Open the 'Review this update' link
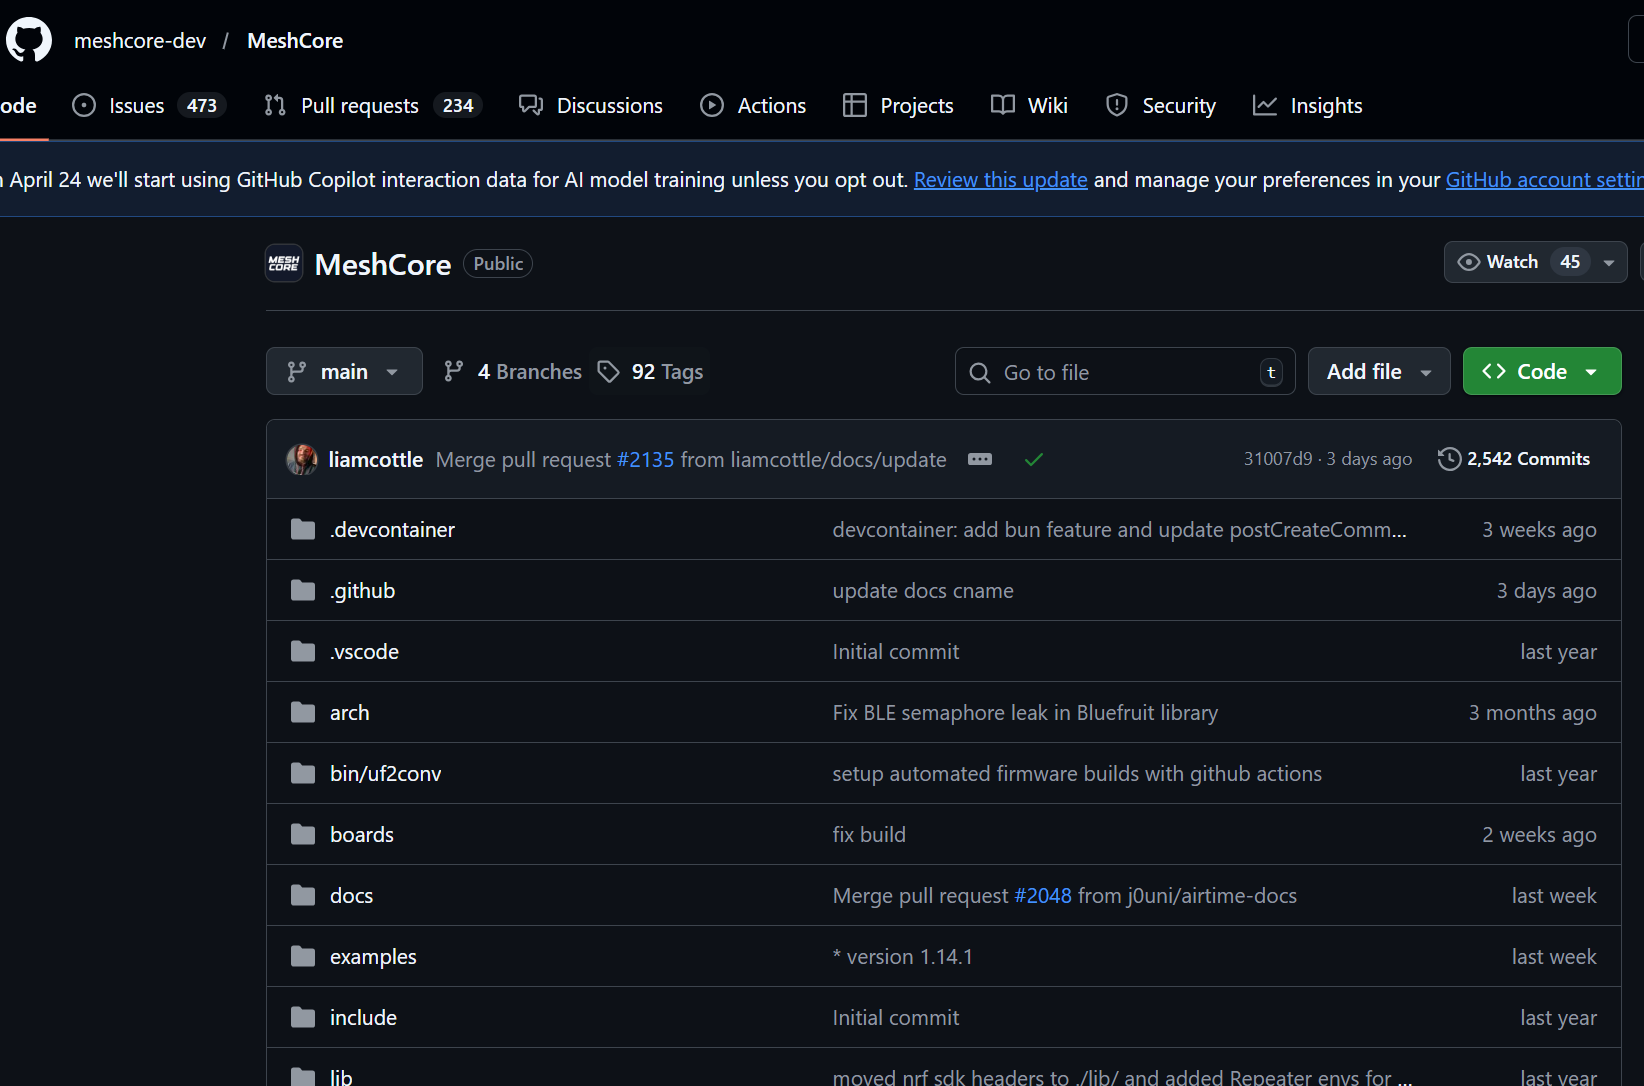This screenshot has width=1644, height=1086. coord(1001,180)
